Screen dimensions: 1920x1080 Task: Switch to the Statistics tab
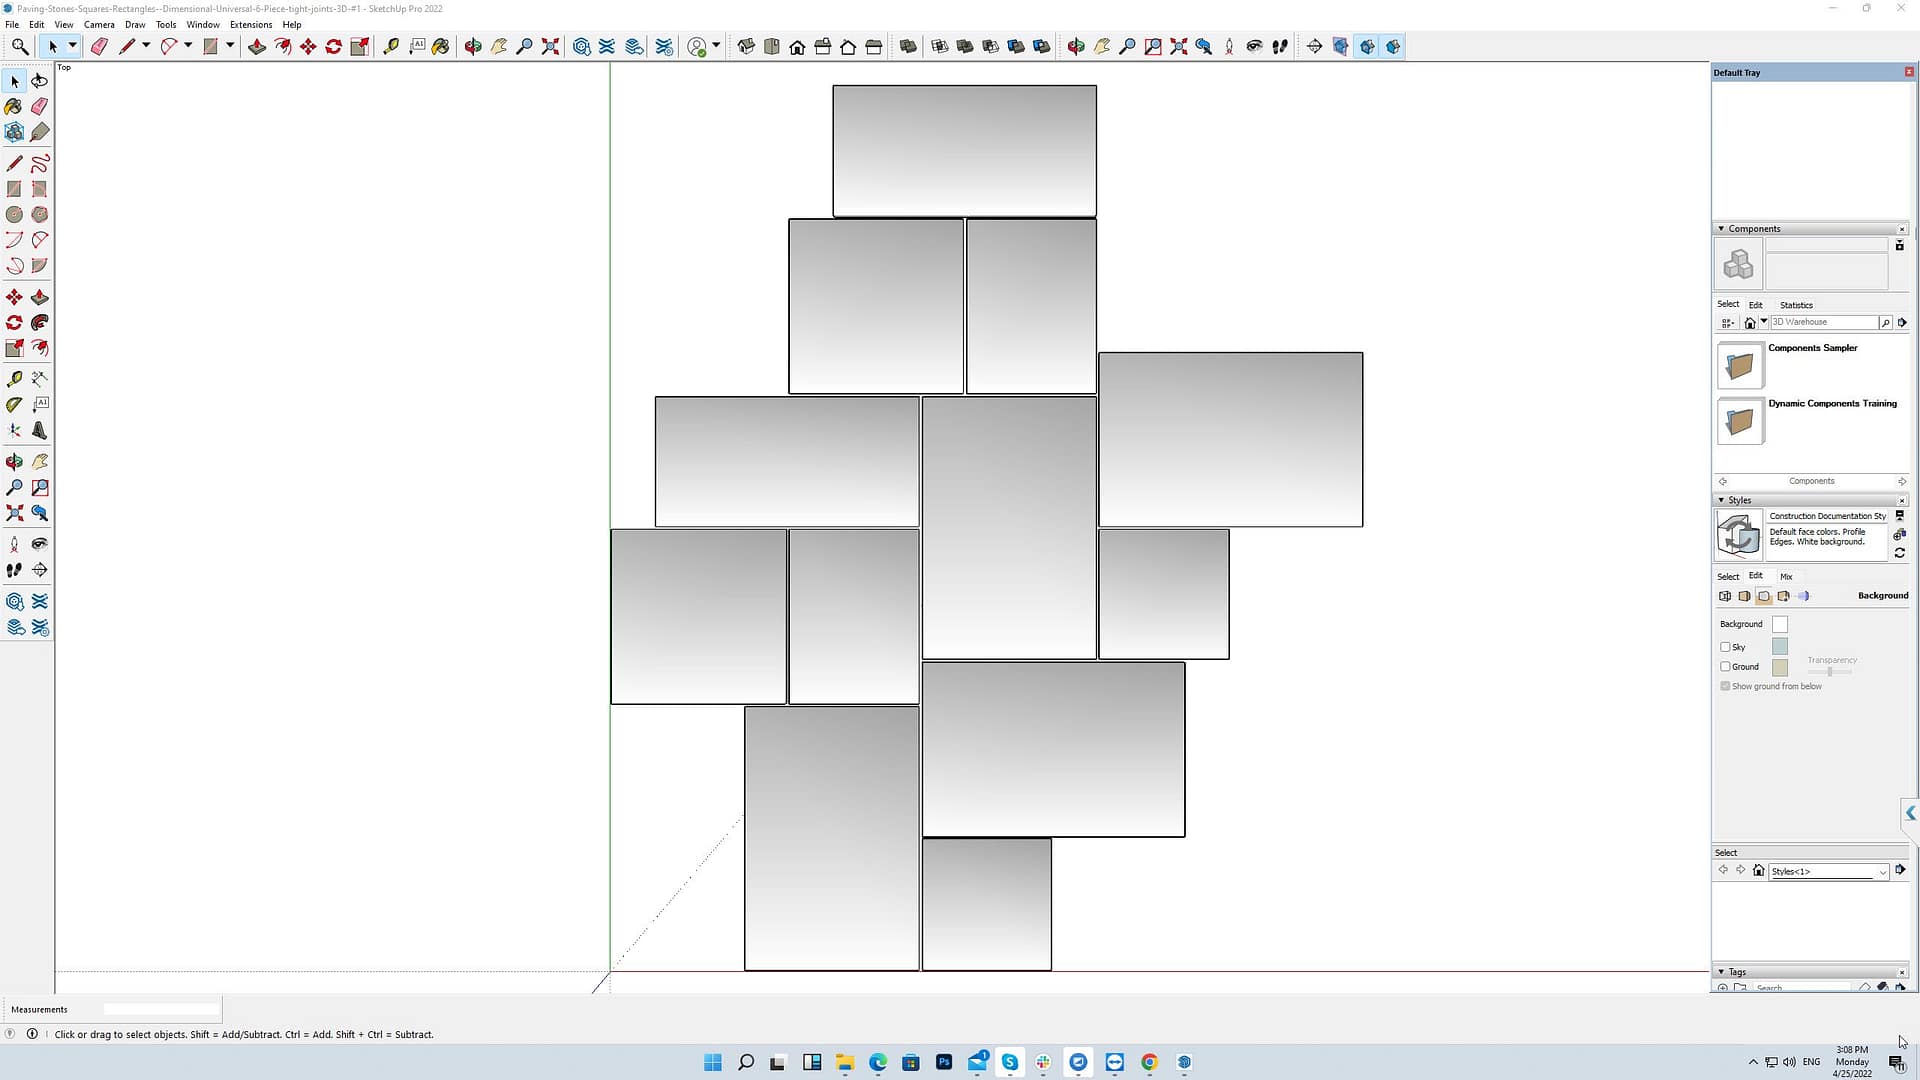[x=1796, y=305]
